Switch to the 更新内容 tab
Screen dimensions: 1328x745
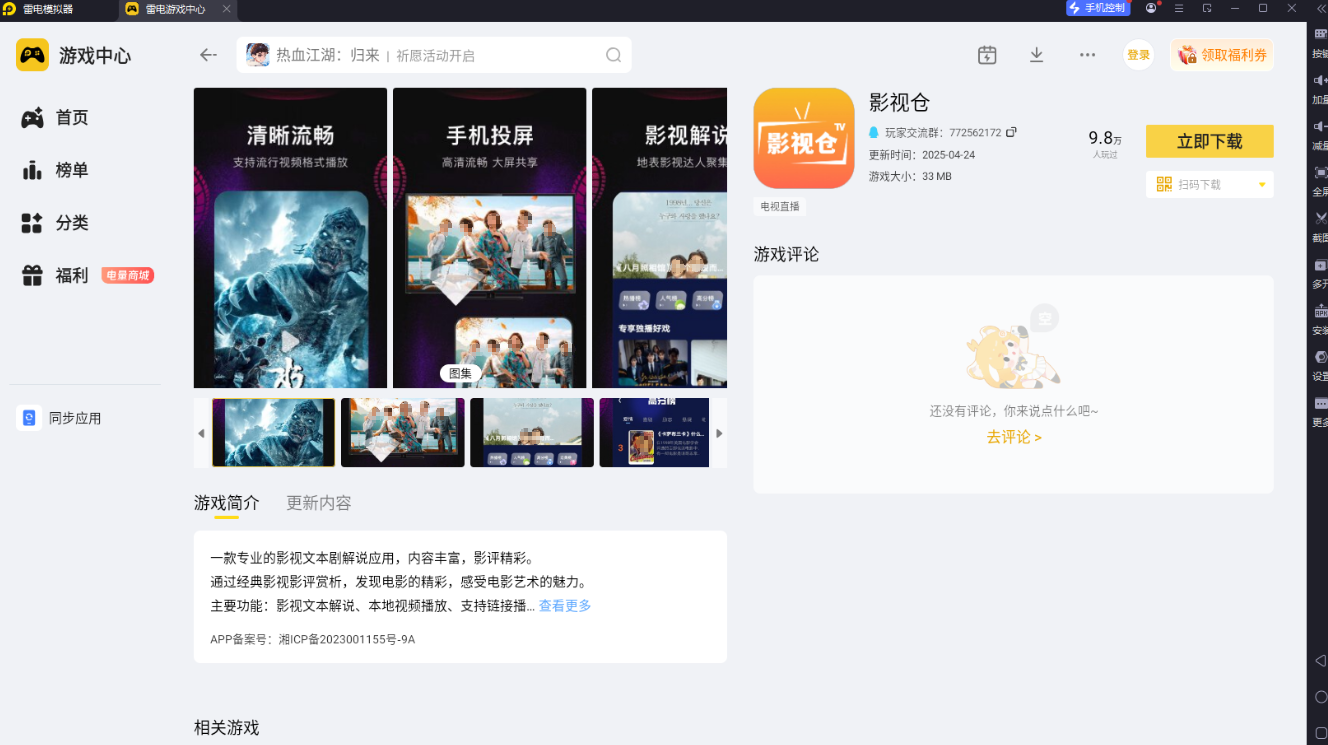coord(319,503)
